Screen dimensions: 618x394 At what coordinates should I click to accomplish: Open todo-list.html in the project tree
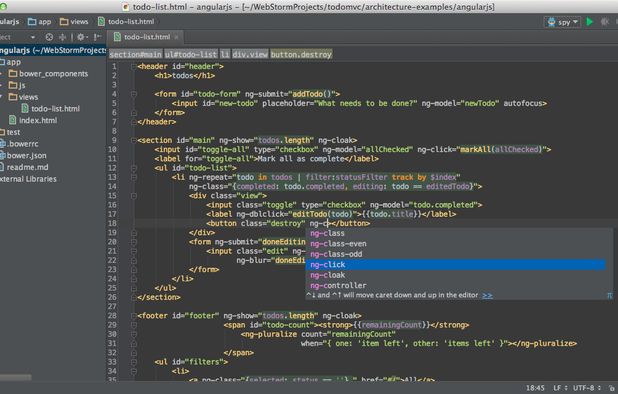[50, 109]
